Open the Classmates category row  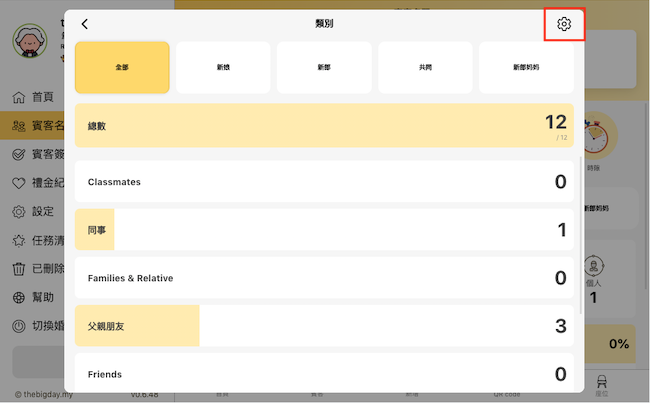pyautogui.click(x=324, y=182)
